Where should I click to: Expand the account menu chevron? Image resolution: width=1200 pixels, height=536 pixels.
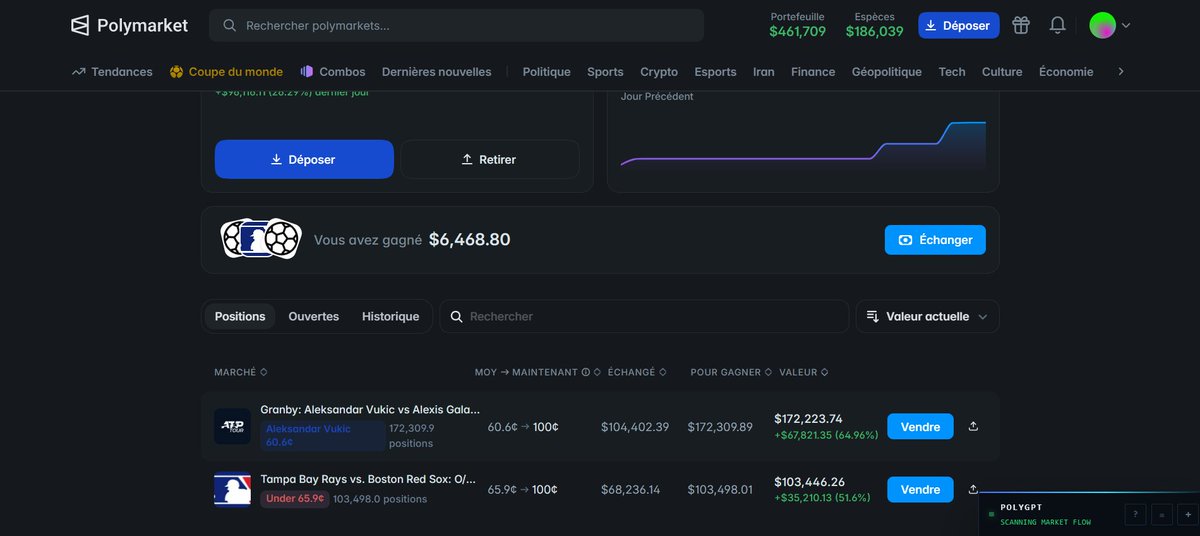[x=1126, y=26]
